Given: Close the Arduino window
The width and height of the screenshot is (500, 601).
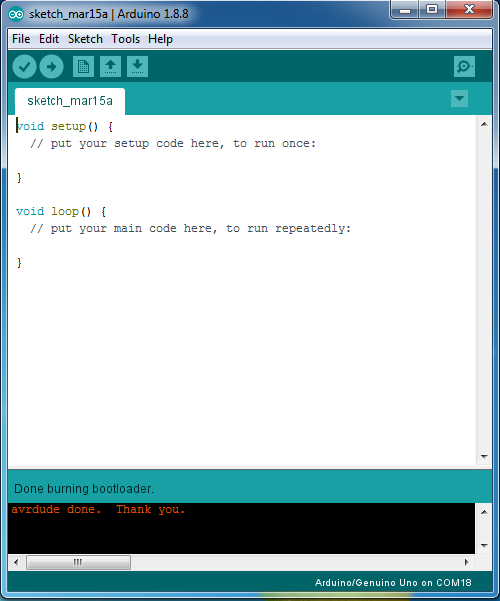Looking at the screenshot, I should click(x=469, y=10).
